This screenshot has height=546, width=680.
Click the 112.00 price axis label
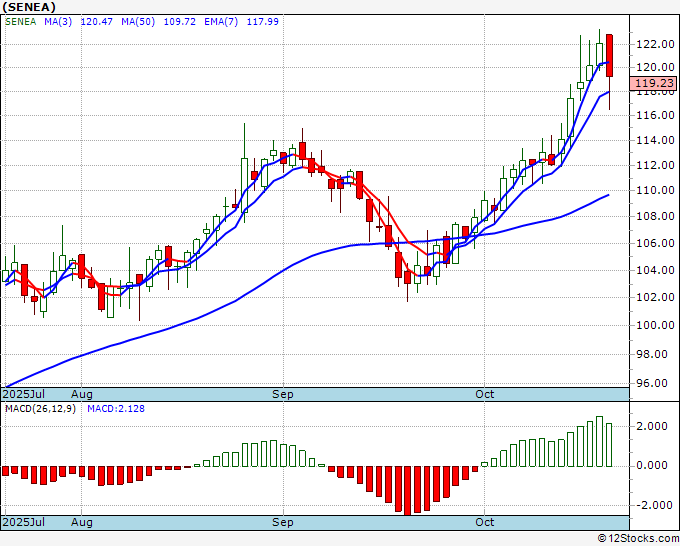point(655,165)
